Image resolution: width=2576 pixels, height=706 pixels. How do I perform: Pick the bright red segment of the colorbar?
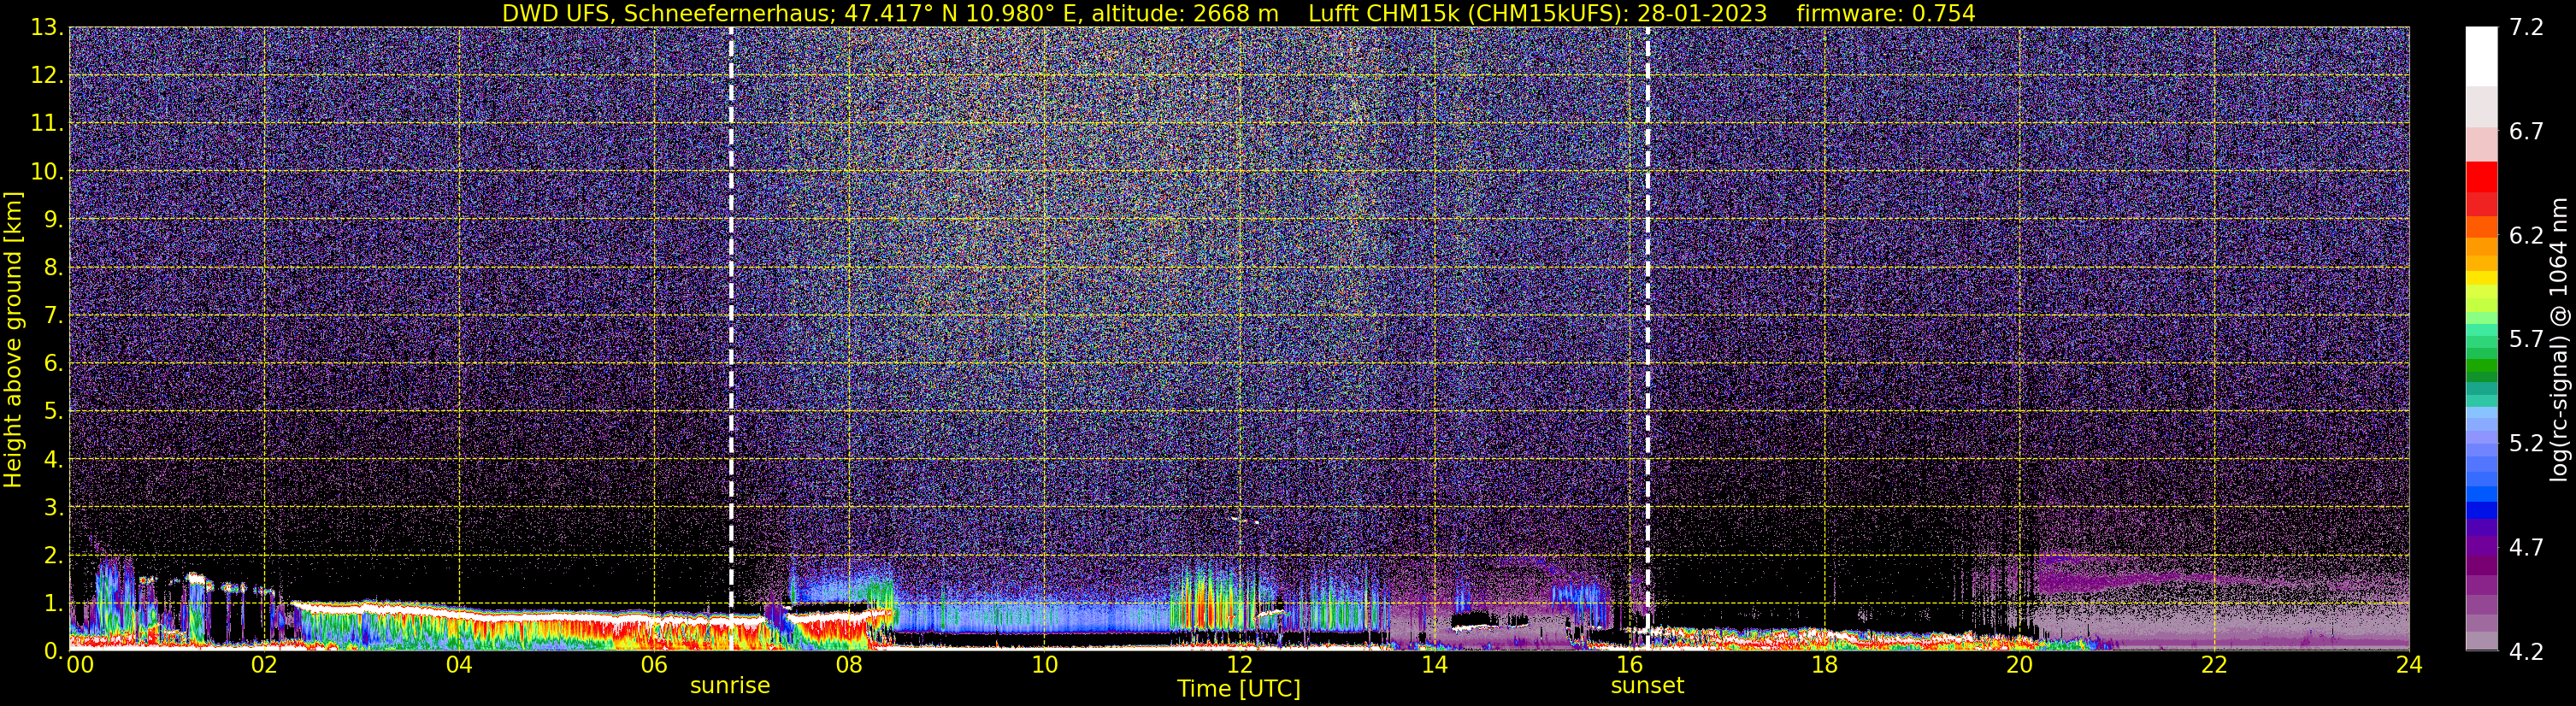(x=2481, y=176)
